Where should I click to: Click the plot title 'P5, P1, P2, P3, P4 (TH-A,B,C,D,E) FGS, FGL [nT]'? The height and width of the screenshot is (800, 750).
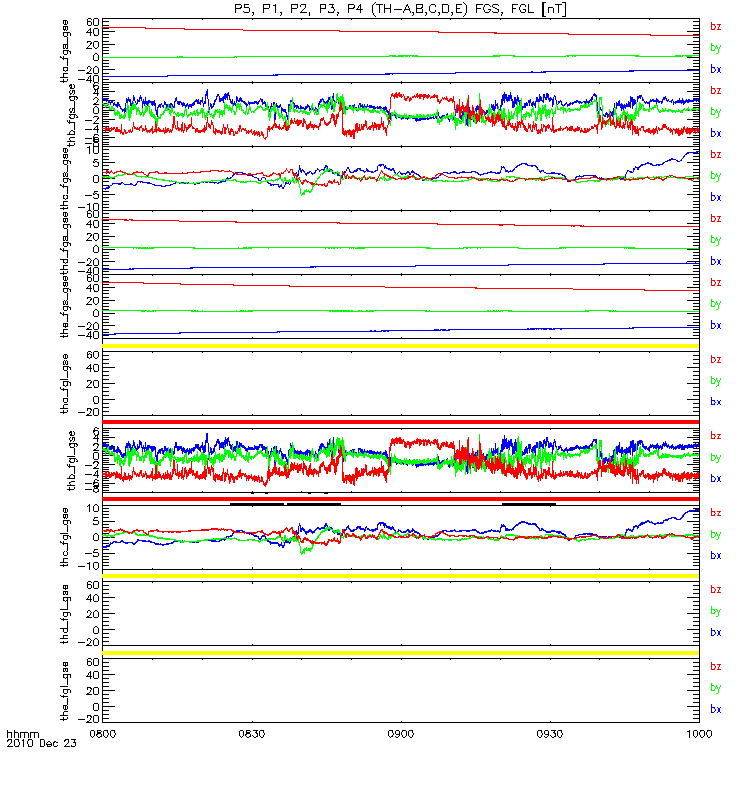[400, 9]
